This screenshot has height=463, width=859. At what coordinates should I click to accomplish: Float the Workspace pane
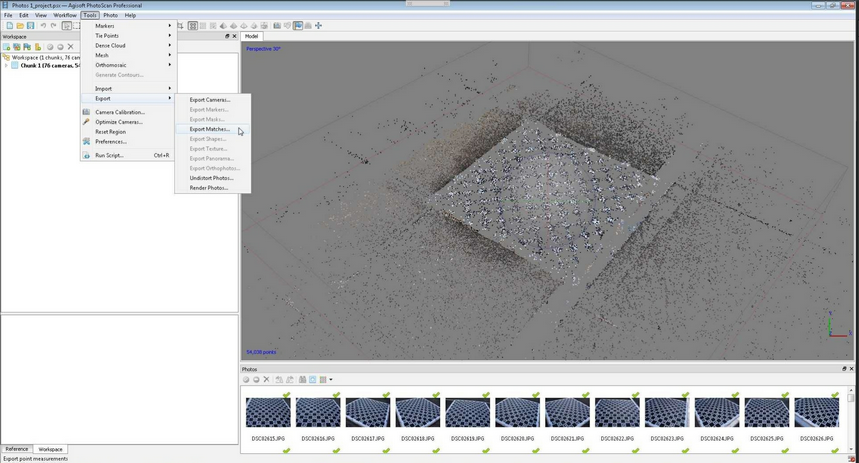point(227,36)
